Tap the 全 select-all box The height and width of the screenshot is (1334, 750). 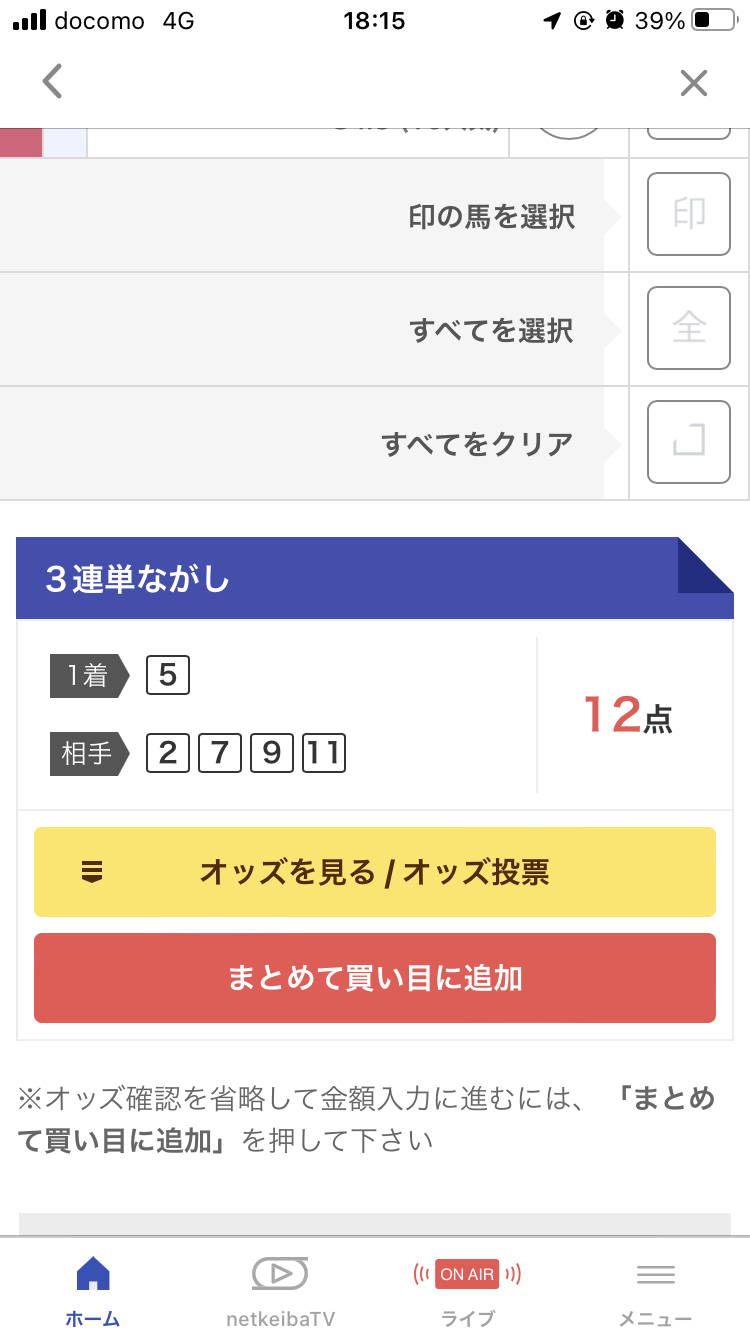pos(688,328)
